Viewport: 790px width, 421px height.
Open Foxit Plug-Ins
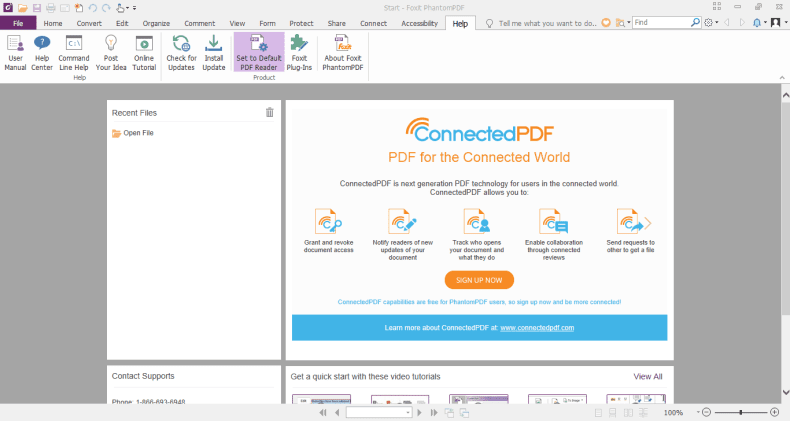point(299,53)
